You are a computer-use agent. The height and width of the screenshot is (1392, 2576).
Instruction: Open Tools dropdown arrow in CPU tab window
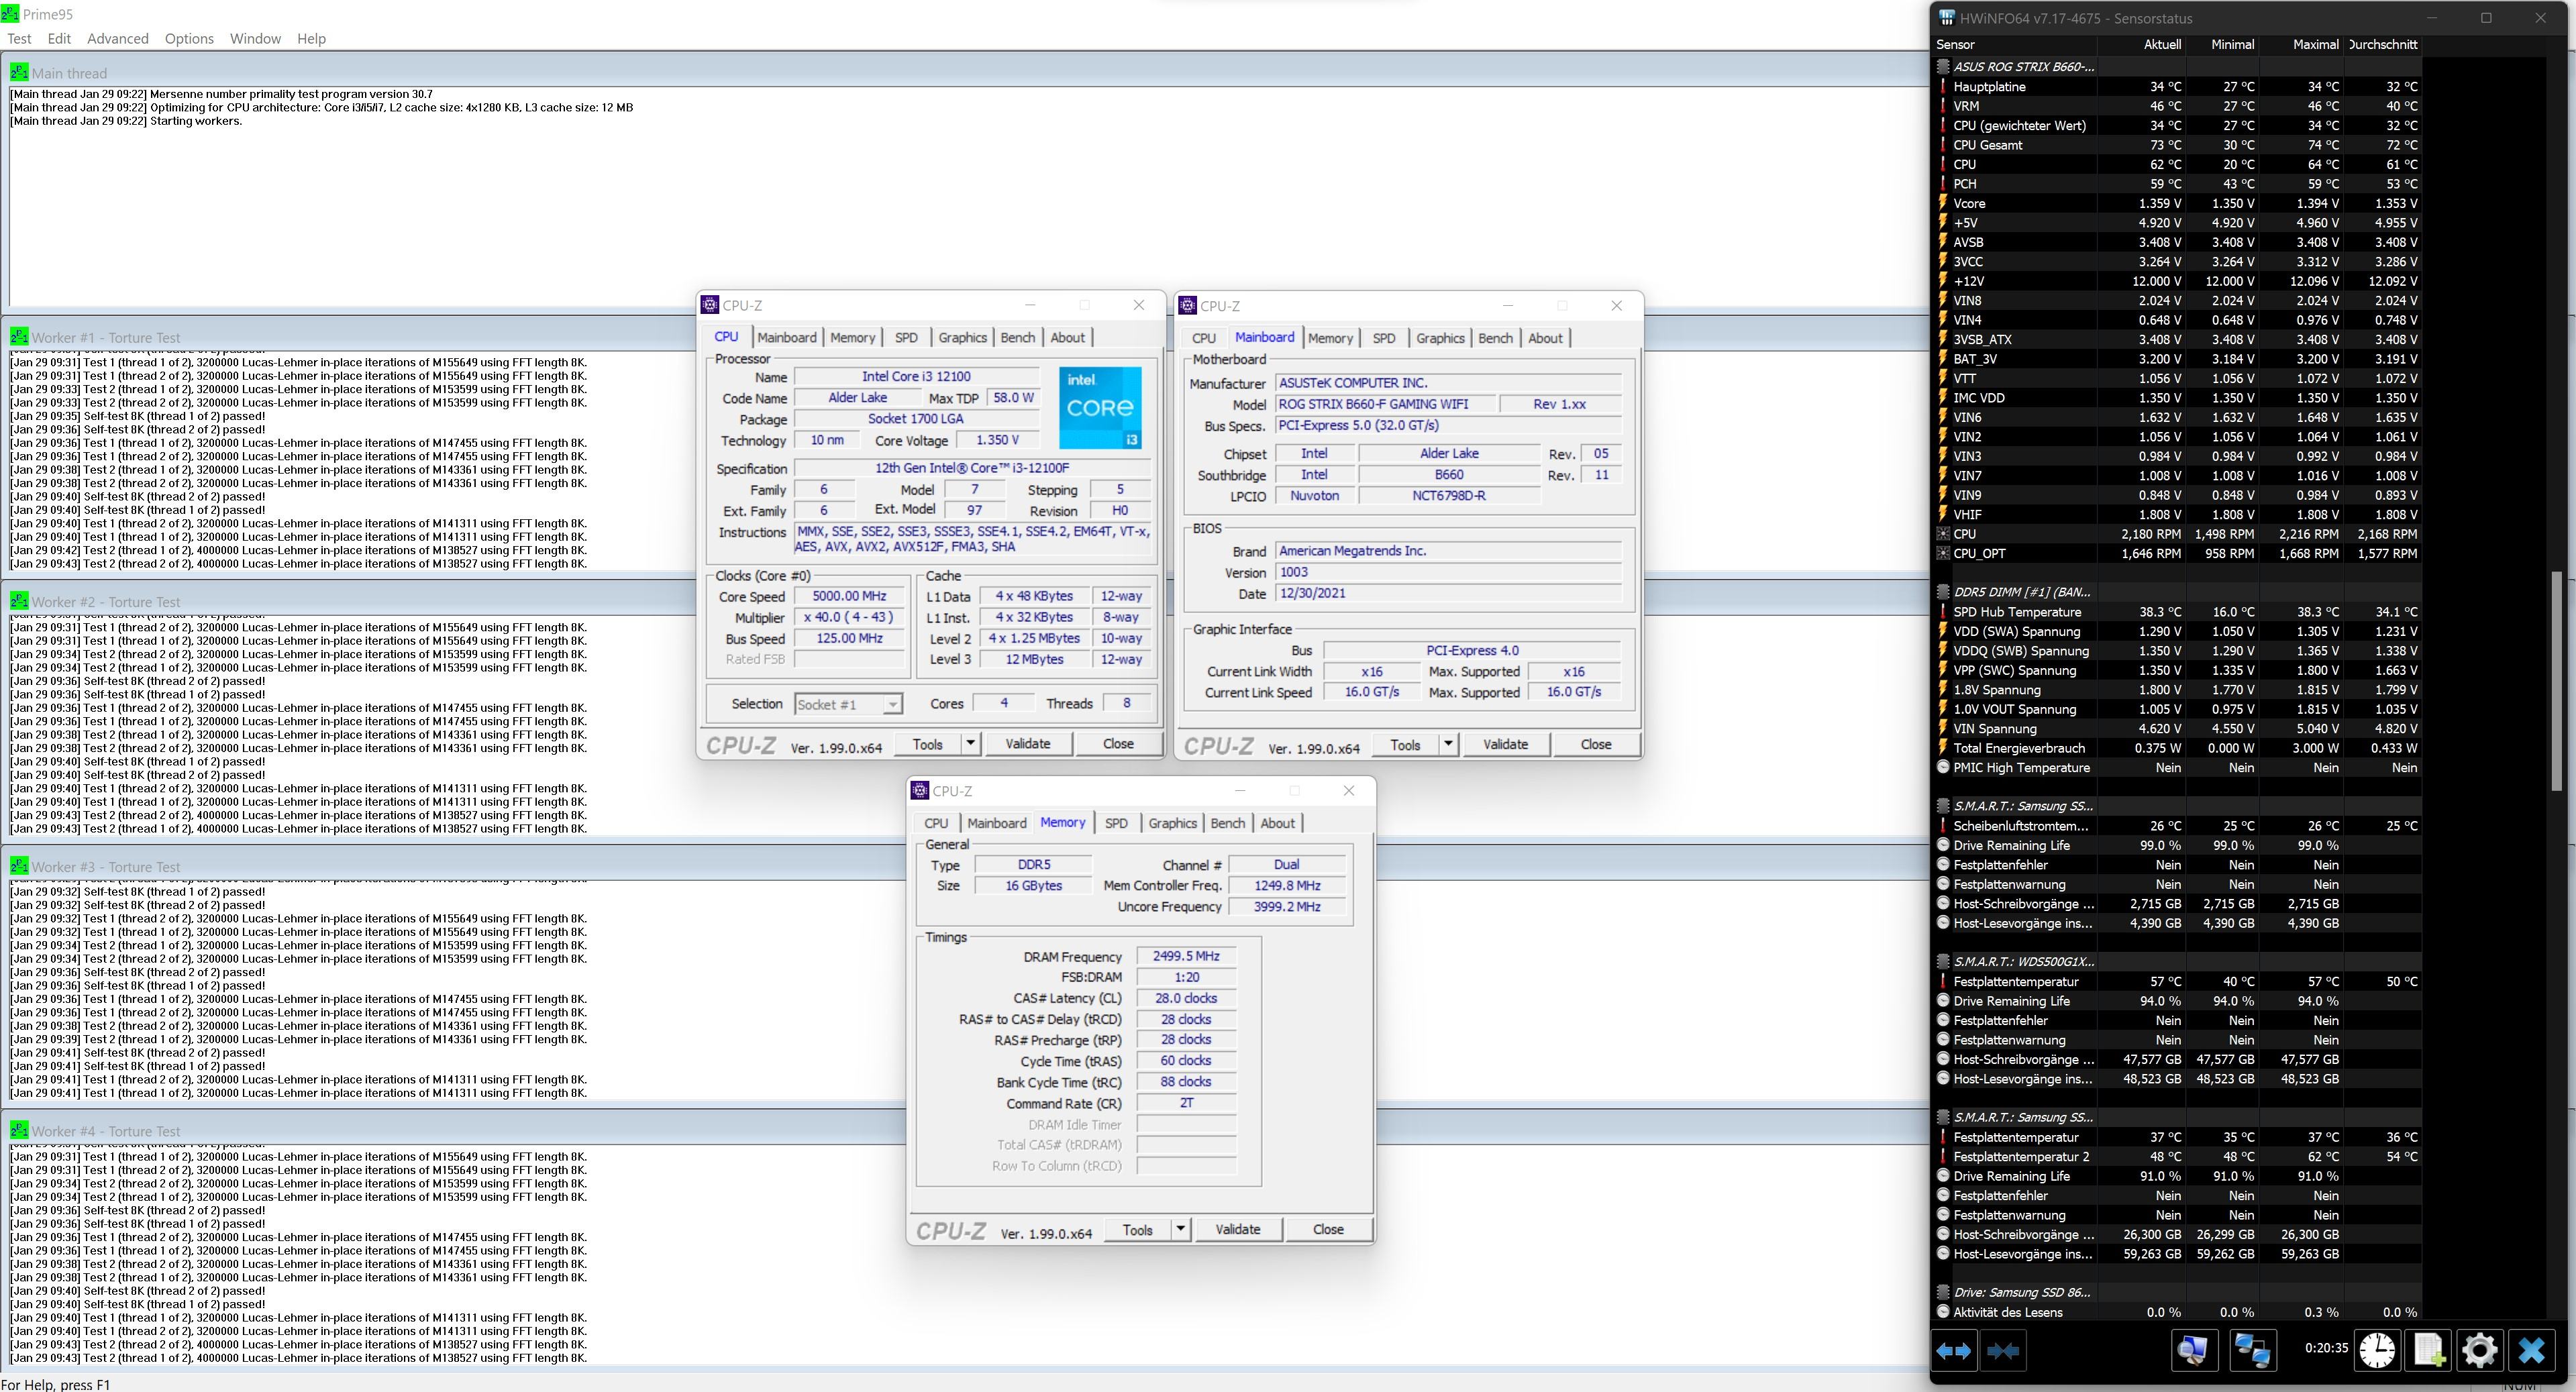970,744
